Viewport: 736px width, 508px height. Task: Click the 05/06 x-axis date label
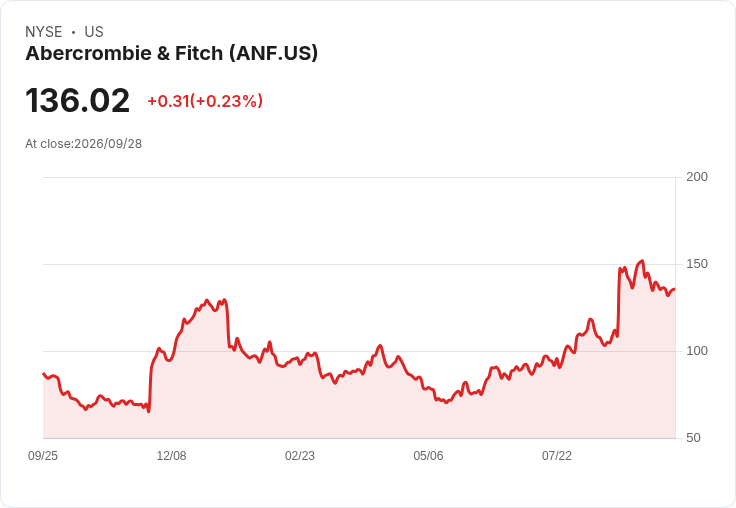coord(428,455)
